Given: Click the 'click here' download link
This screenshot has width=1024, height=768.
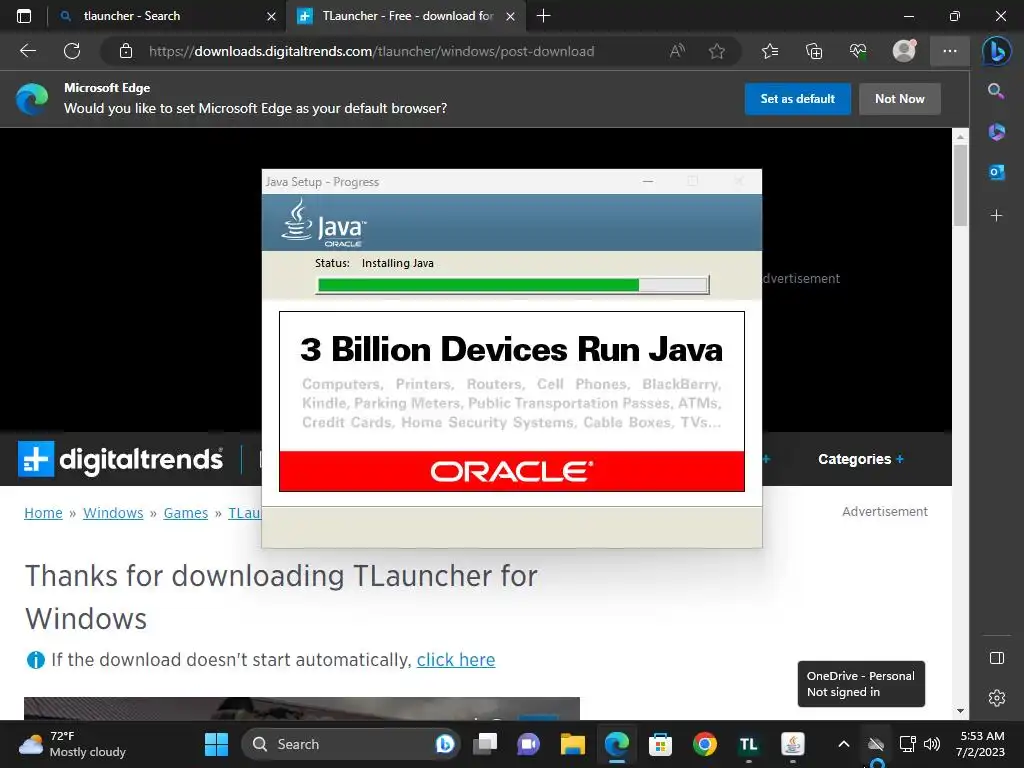Looking at the screenshot, I should click(456, 660).
